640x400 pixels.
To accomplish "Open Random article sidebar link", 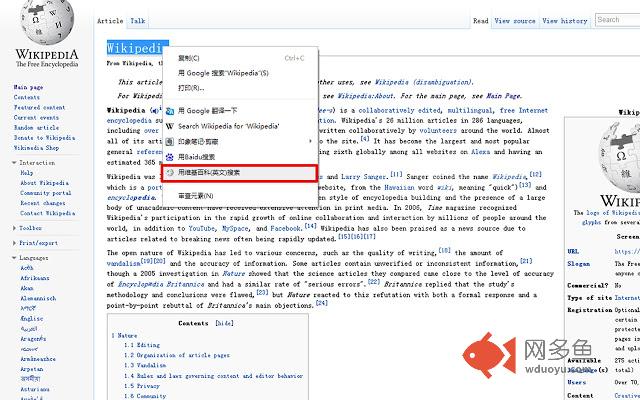I will point(36,128).
